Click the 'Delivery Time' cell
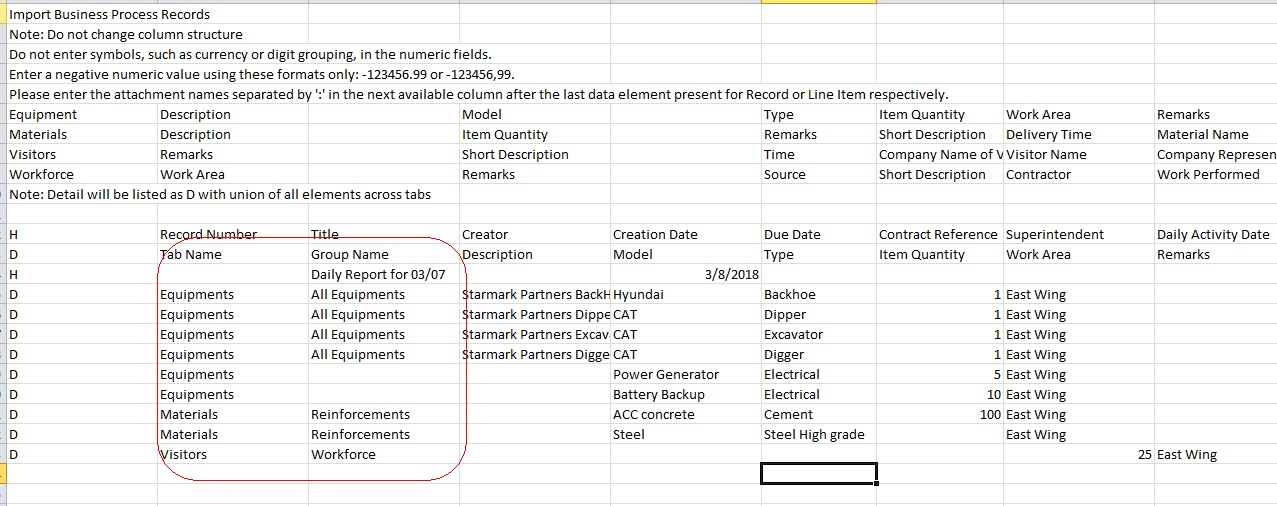 pyautogui.click(x=1079, y=134)
